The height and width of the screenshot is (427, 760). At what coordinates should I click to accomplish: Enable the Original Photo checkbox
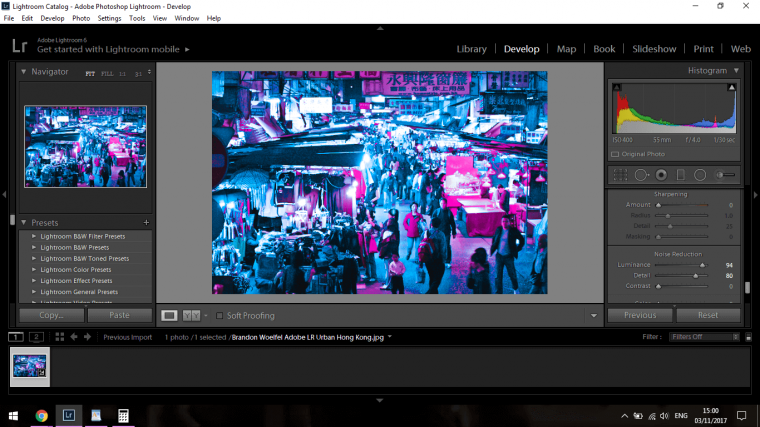[615, 154]
